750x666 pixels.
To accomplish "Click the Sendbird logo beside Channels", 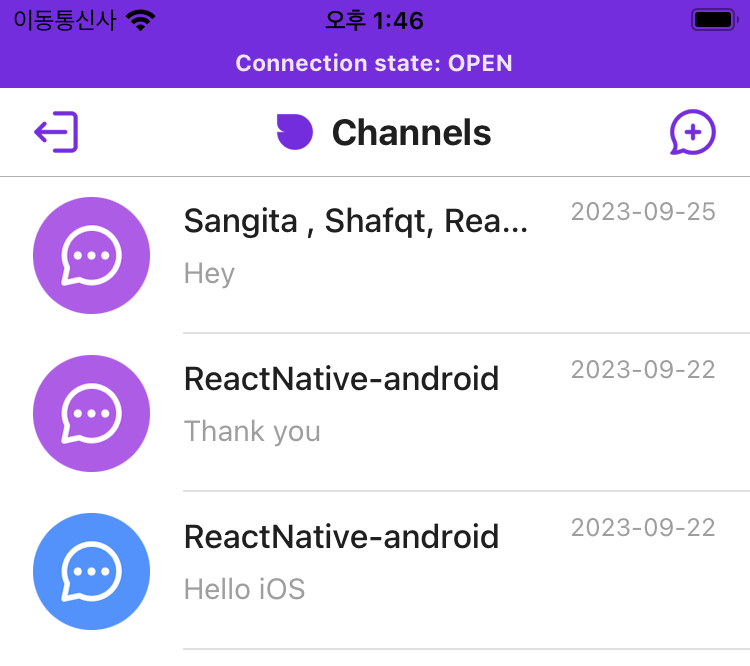I will pos(295,132).
